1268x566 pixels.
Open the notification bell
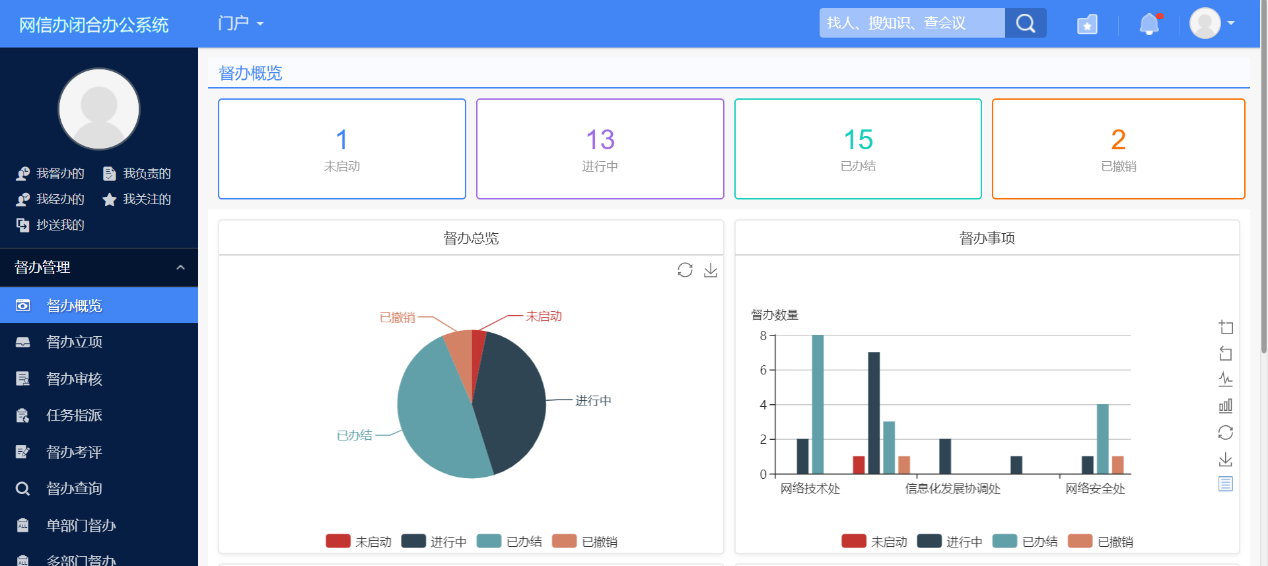click(x=1149, y=24)
